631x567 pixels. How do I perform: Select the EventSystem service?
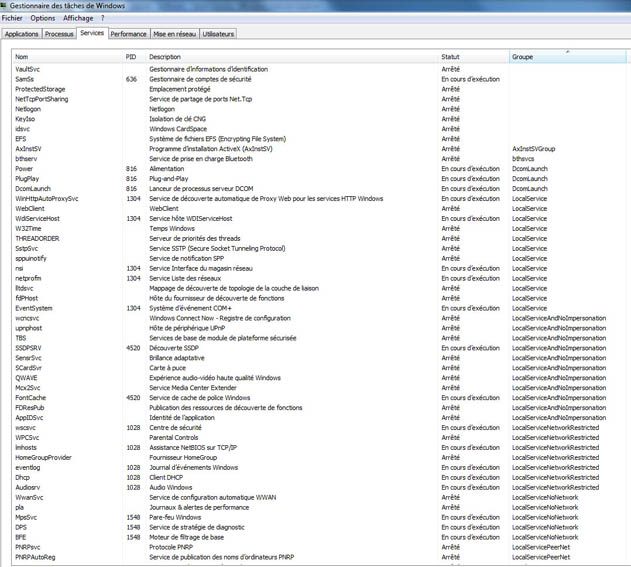point(34,308)
